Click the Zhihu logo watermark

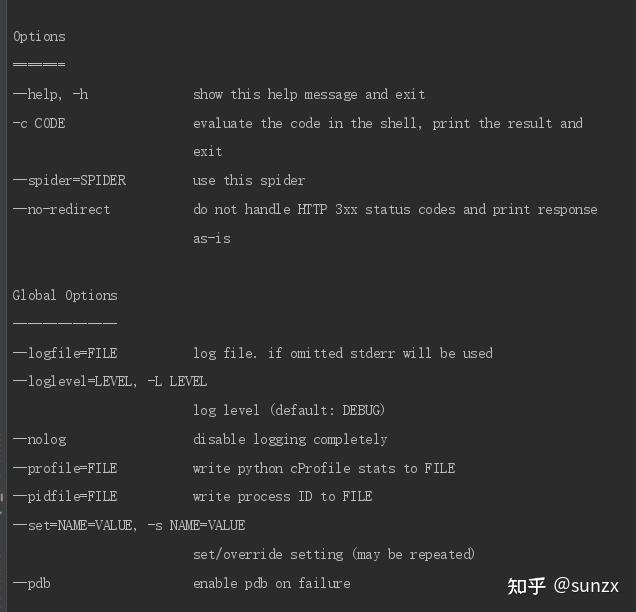click(x=526, y=586)
